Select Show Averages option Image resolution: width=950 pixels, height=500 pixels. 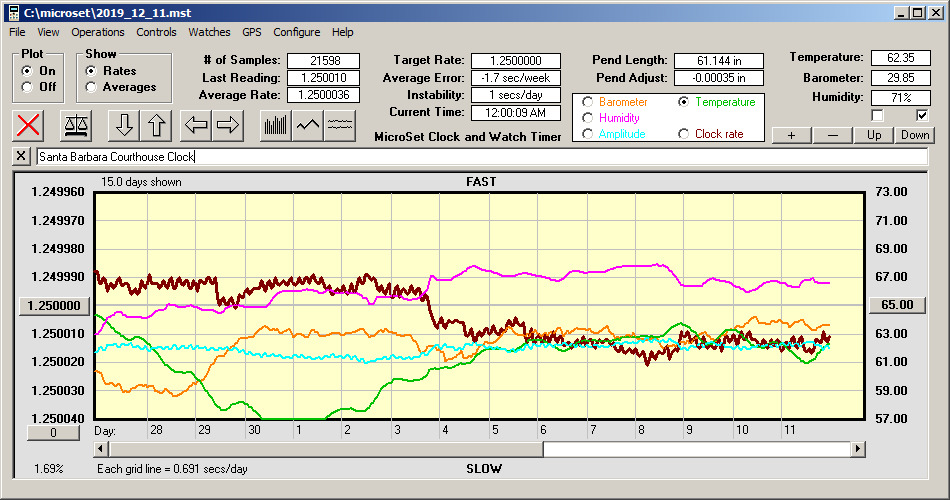click(x=91, y=87)
